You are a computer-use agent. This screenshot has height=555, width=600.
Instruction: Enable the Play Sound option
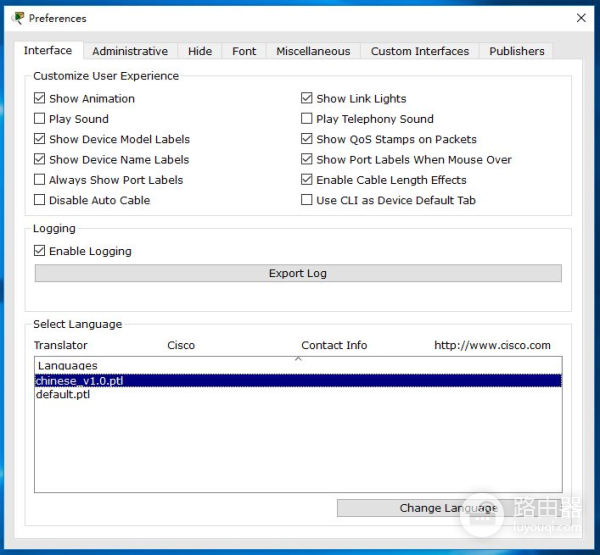tap(40, 119)
